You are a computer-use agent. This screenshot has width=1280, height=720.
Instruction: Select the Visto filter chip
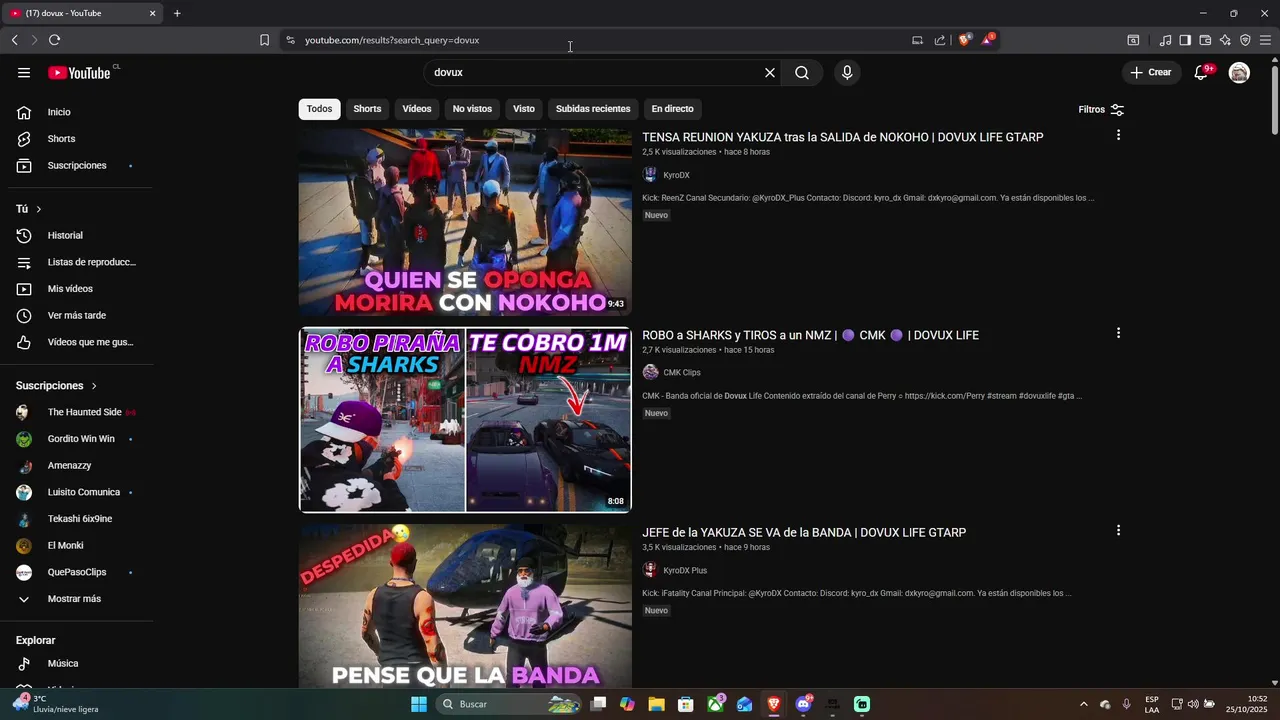(x=524, y=109)
